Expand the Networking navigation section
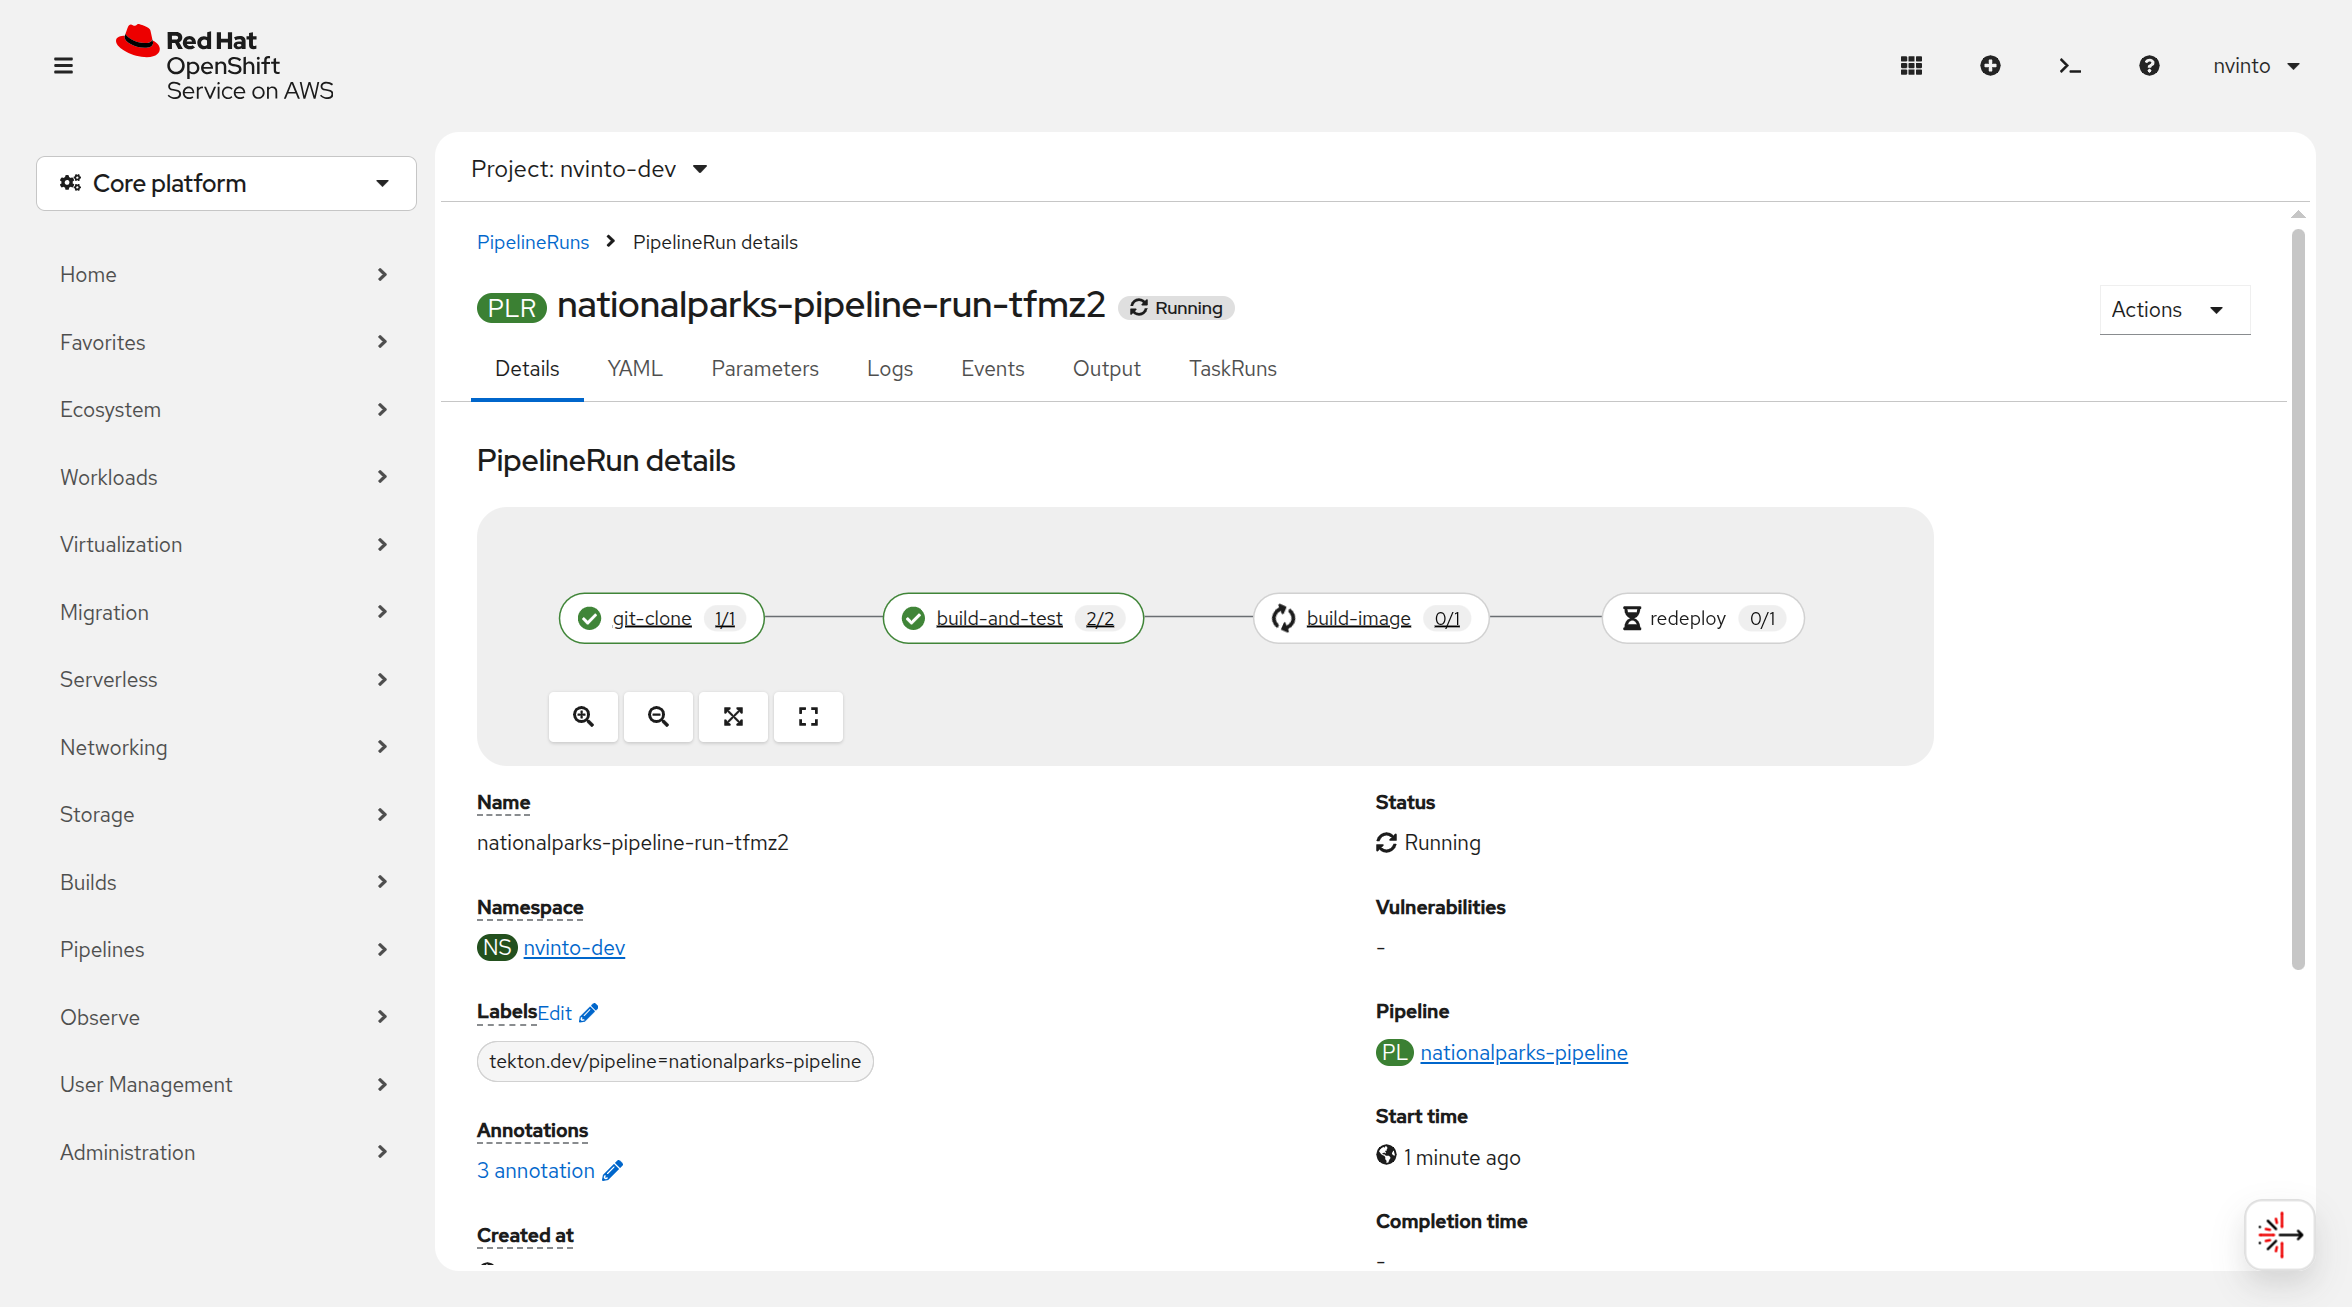This screenshot has width=2352, height=1307. tap(224, 747)
